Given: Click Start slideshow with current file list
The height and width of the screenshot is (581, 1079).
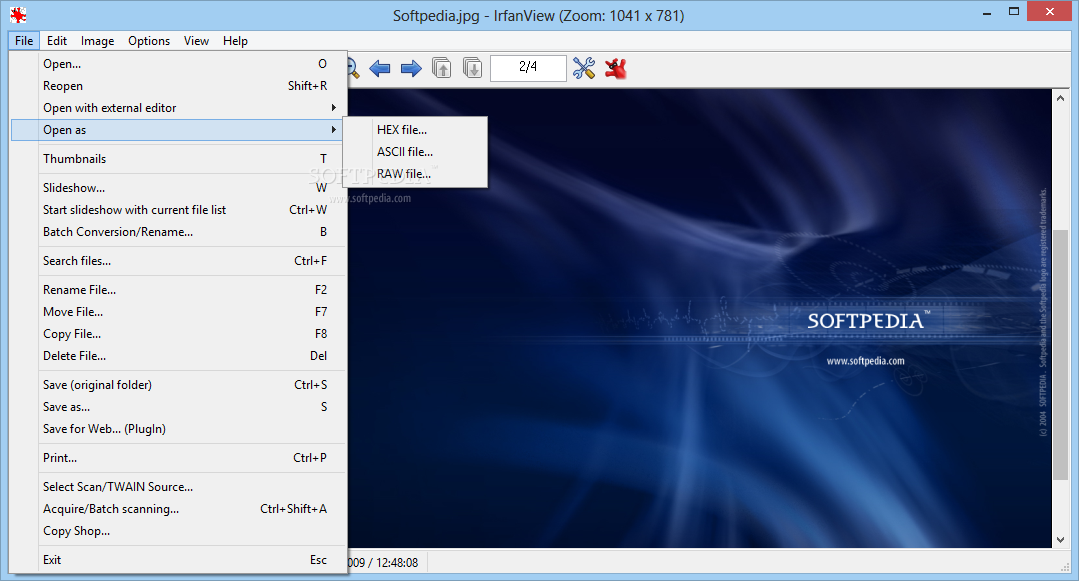Looking at the screenshot, I should [x=178, y=210].
